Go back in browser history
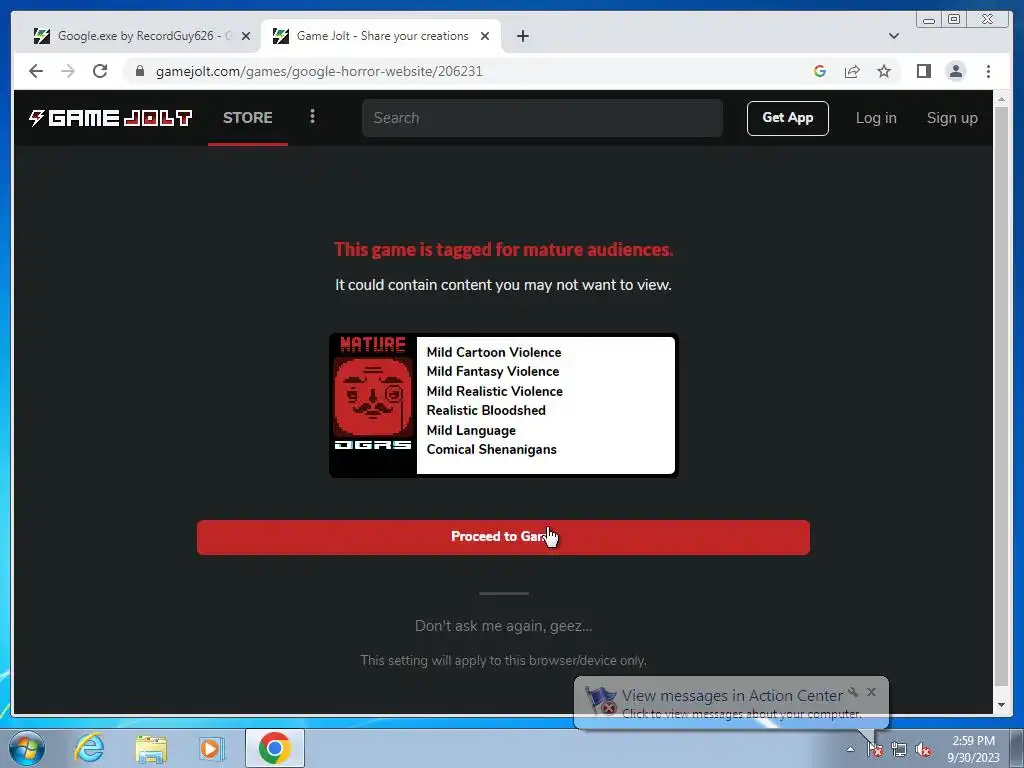The height and width of the screenshot is (768, 1024). pos(36,71)
